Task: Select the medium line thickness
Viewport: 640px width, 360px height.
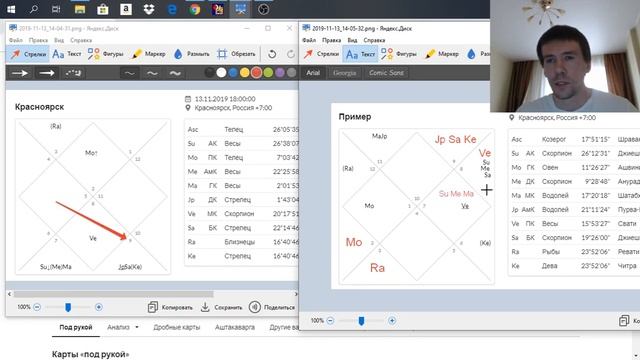Action: [x=152, y=73]
